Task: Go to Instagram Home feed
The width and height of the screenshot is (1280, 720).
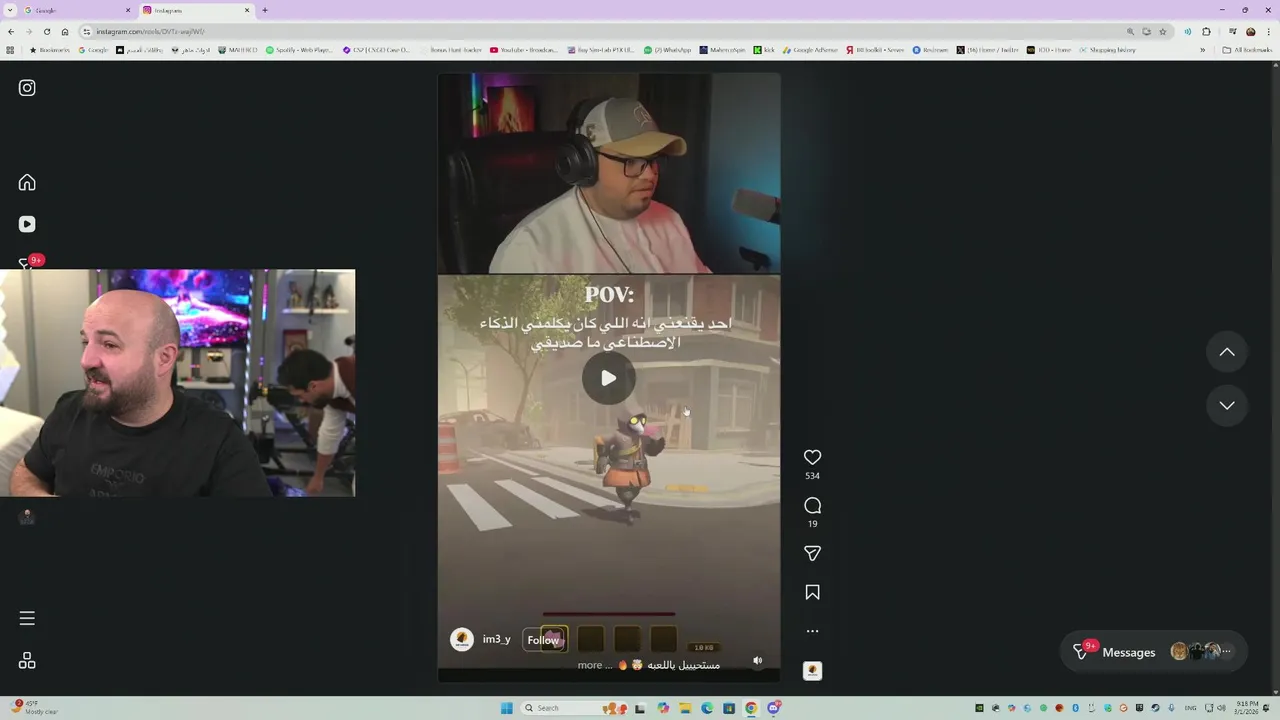Action: pos(27,182)
